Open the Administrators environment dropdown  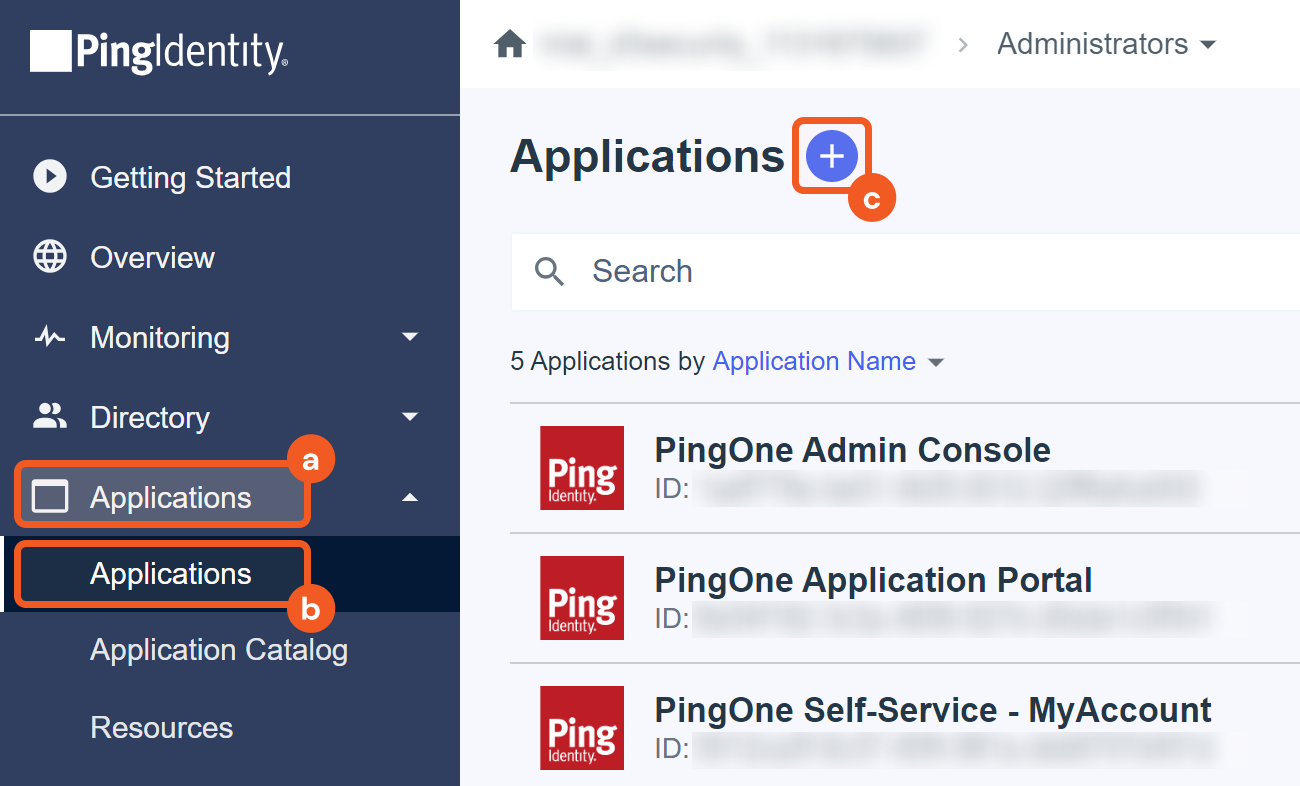(x=1107, y=45)
